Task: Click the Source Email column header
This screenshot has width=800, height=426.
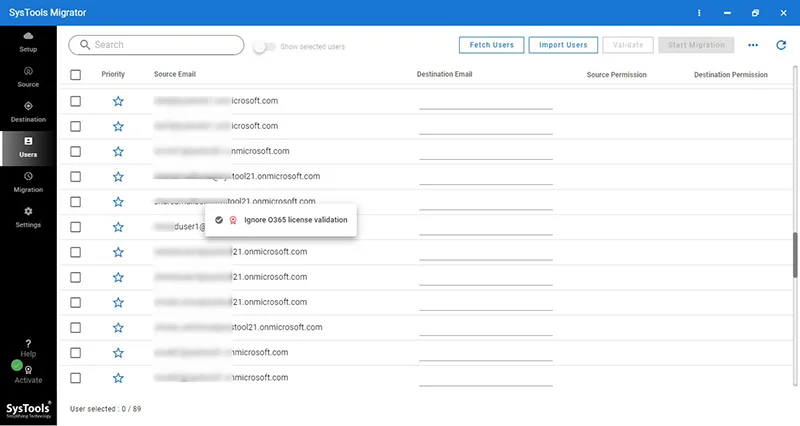Action: (174, 74)
